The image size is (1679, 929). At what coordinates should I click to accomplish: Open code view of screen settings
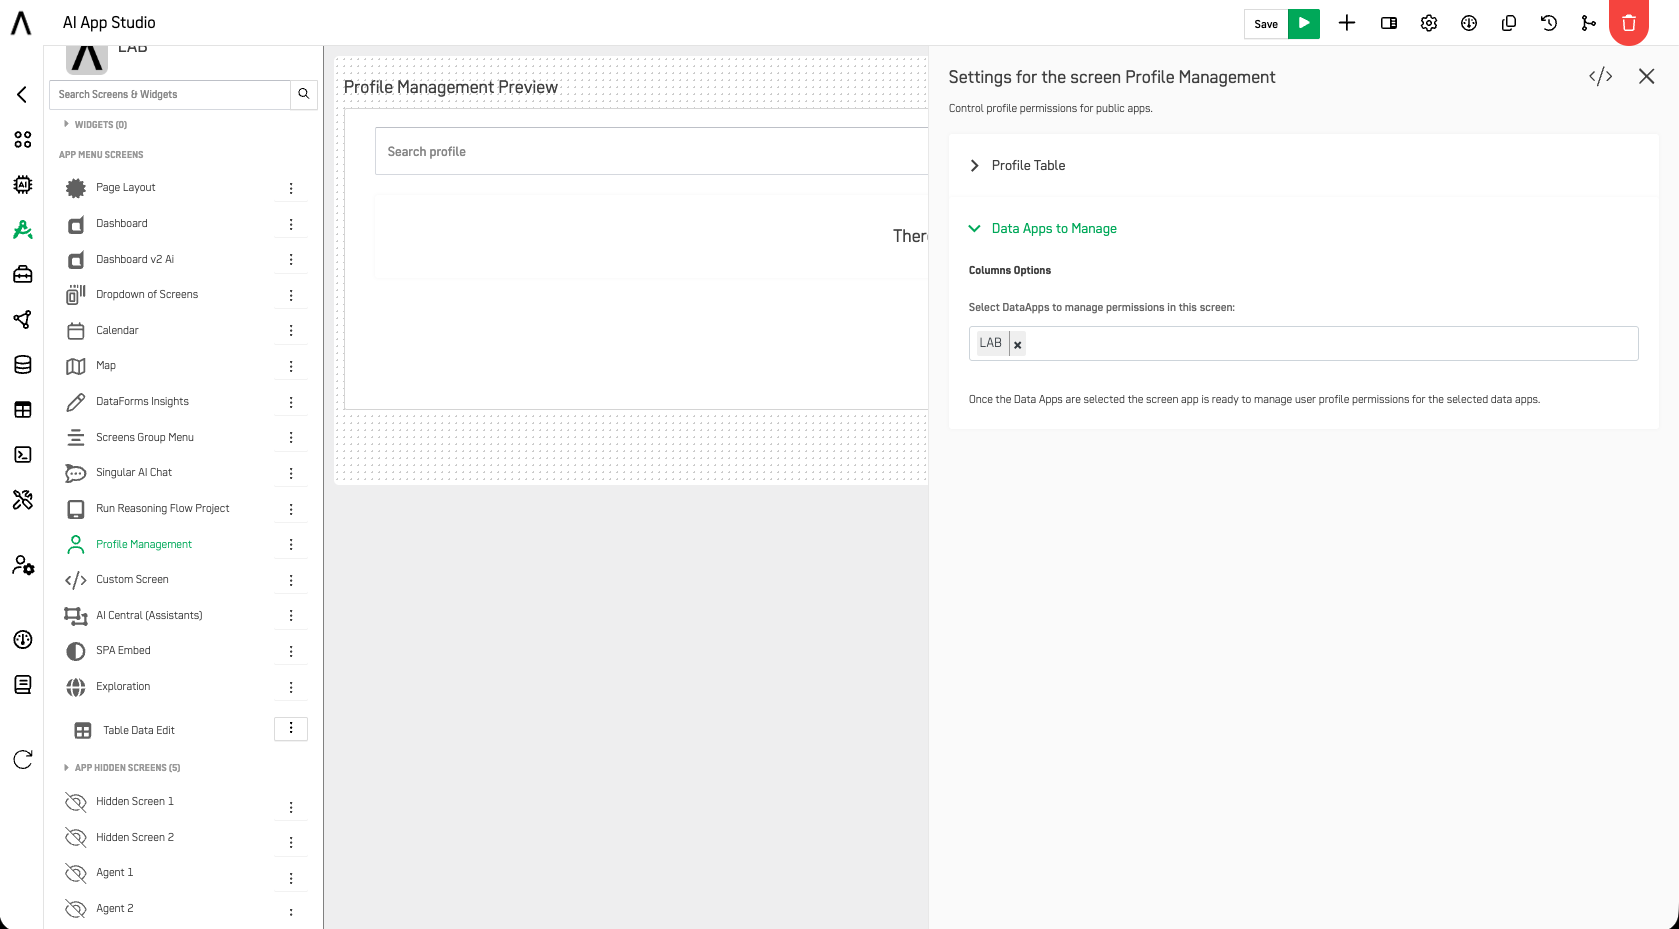(x=1601, y=77)
